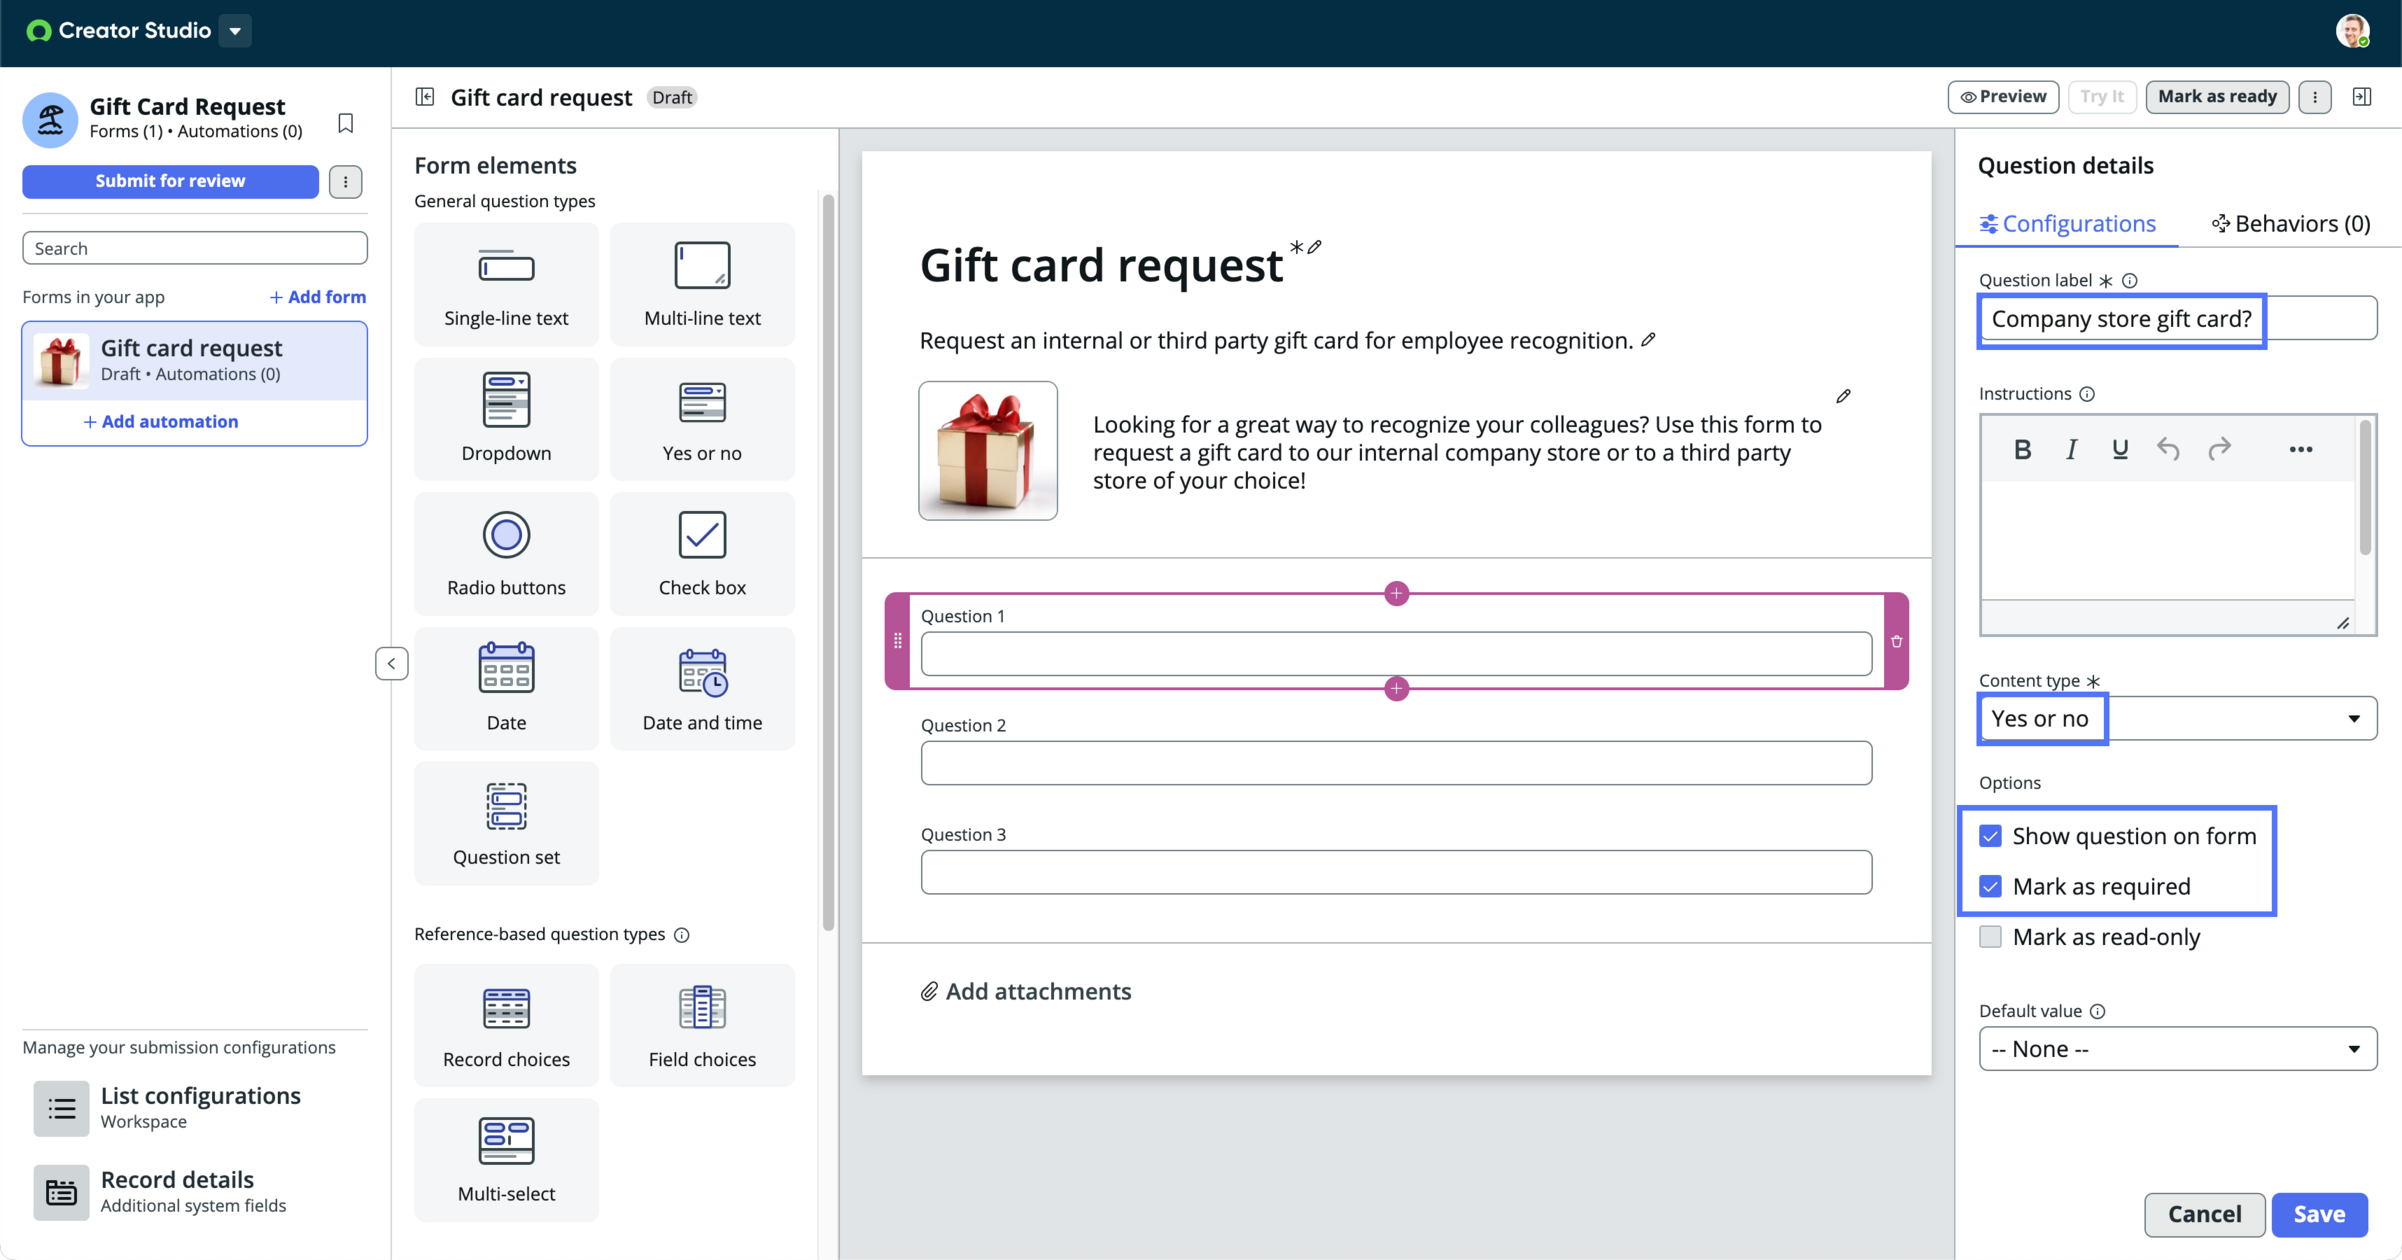The image size is (2402, 1260).
Task: Check Mark as read-only
Action: (x=1990, y=937)
